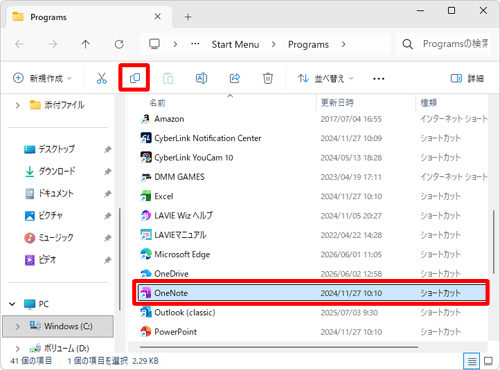Sort by the 種類 column header
This screenshot has width=500, height=370.
tap(429, 103)
